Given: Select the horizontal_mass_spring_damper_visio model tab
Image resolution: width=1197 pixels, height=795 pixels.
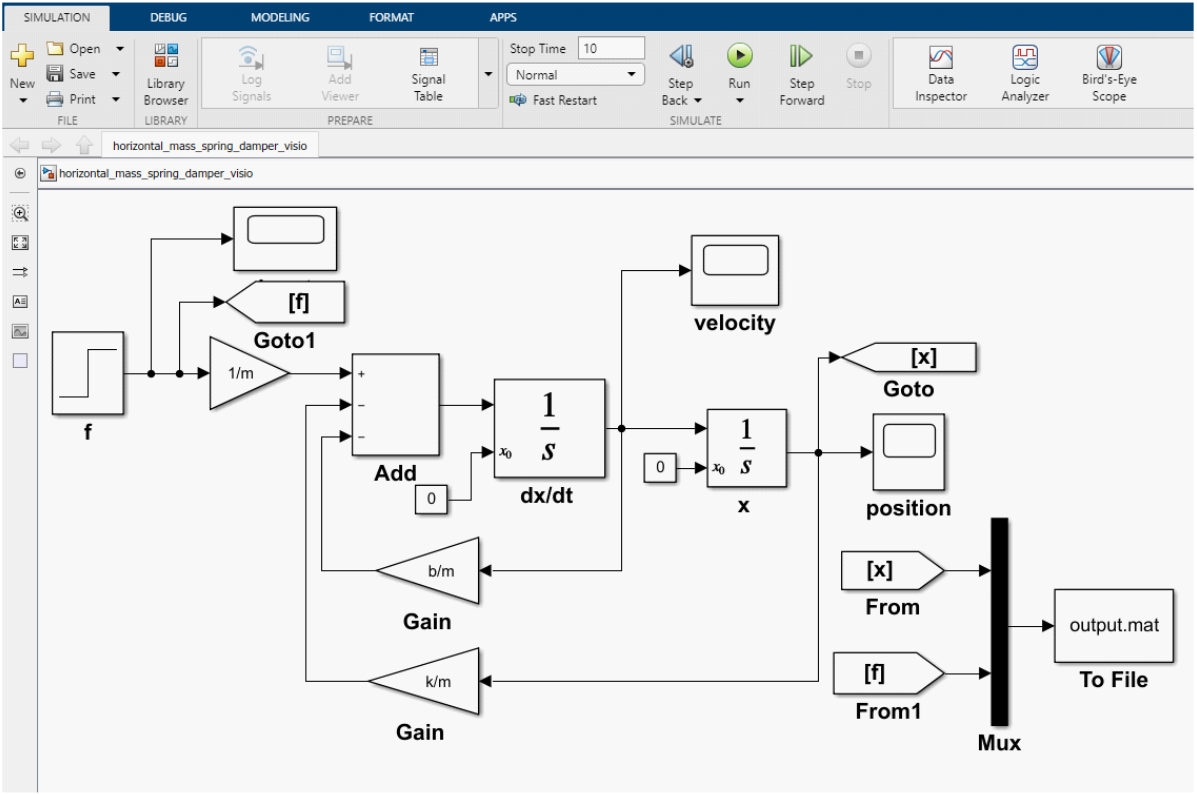Looking at the screenshot, I should click(210, 145).
